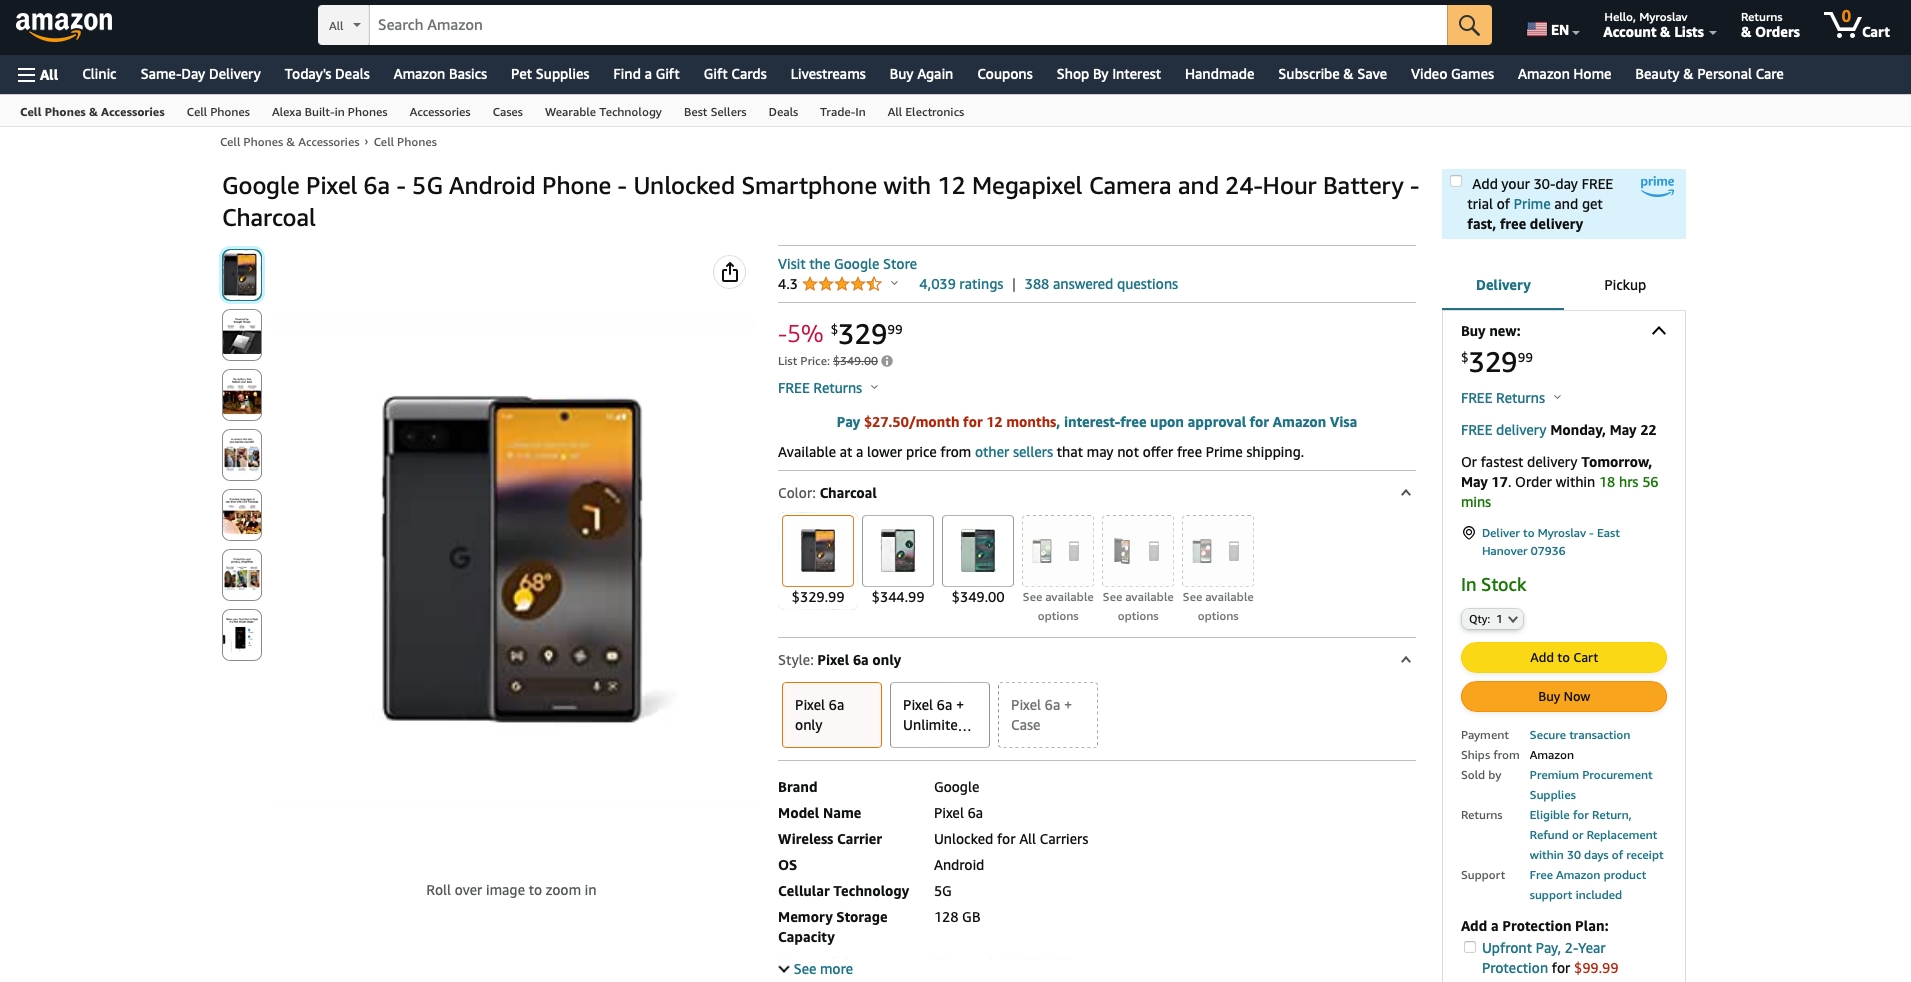Screen dimensions: 1911x982
Task: Switch to the Pickup tab
Action: pyautogui.click(x=1625, y=285)
